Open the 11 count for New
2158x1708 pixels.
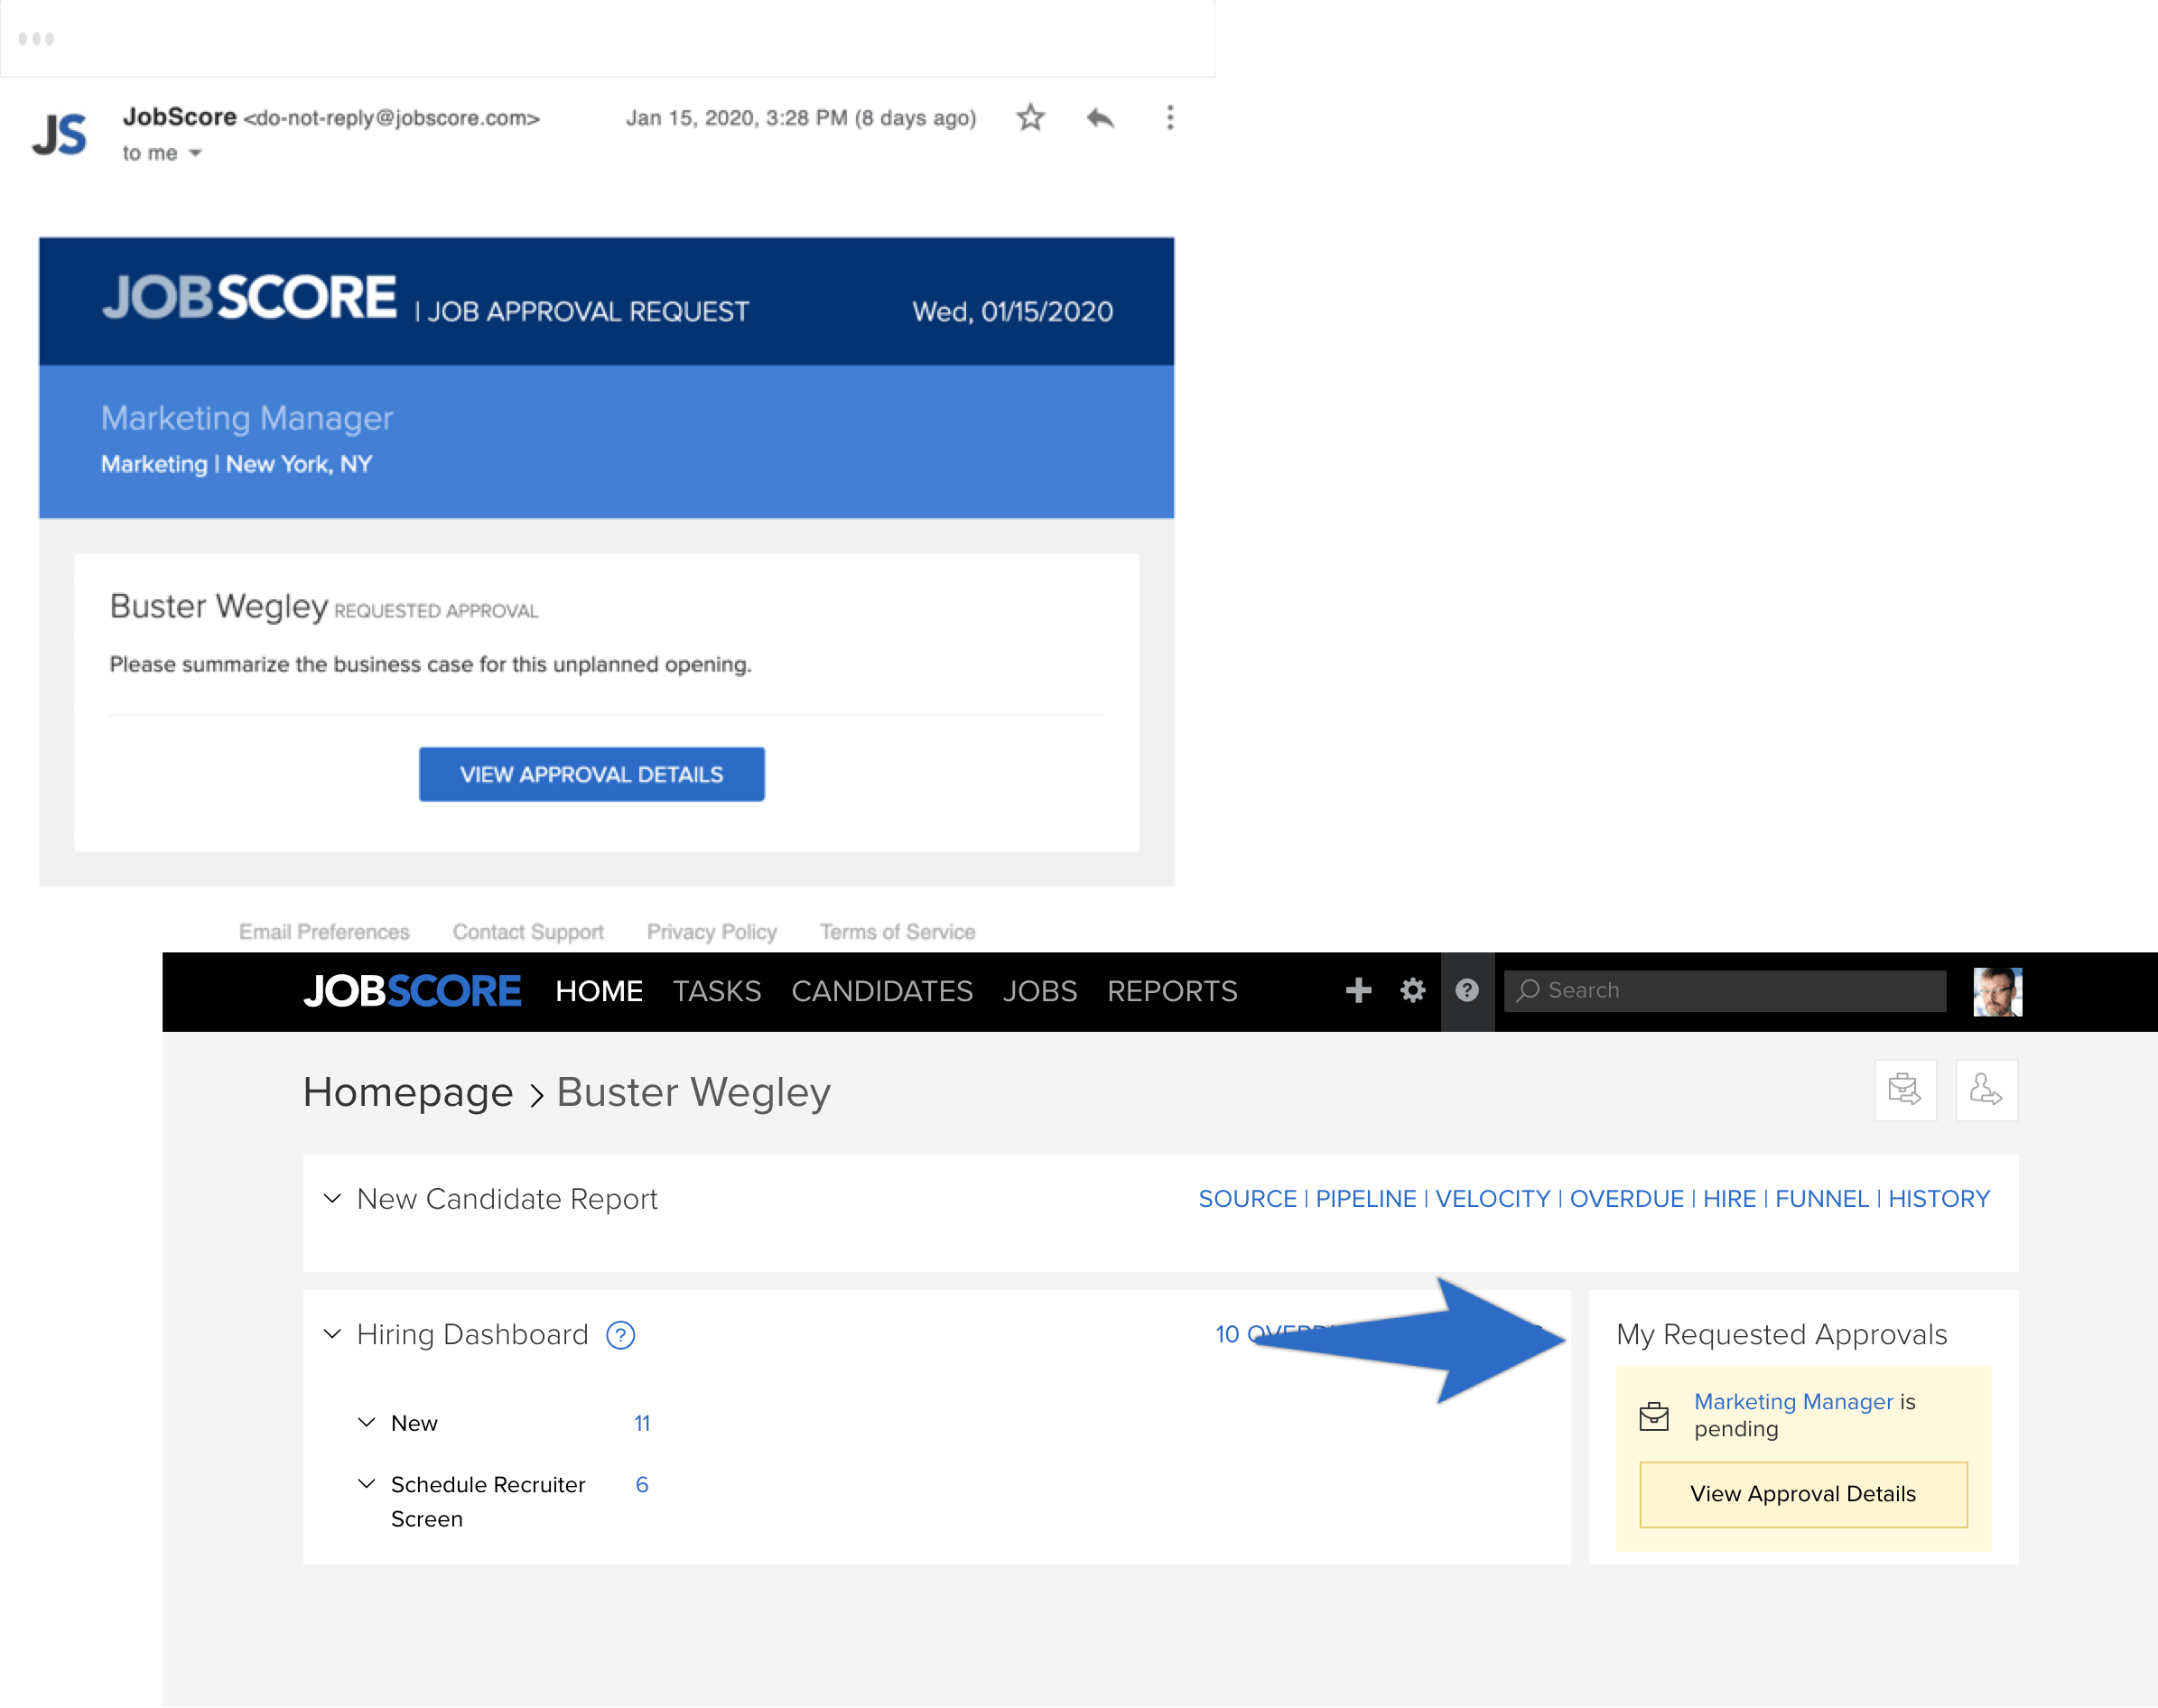click(642, 1423)
